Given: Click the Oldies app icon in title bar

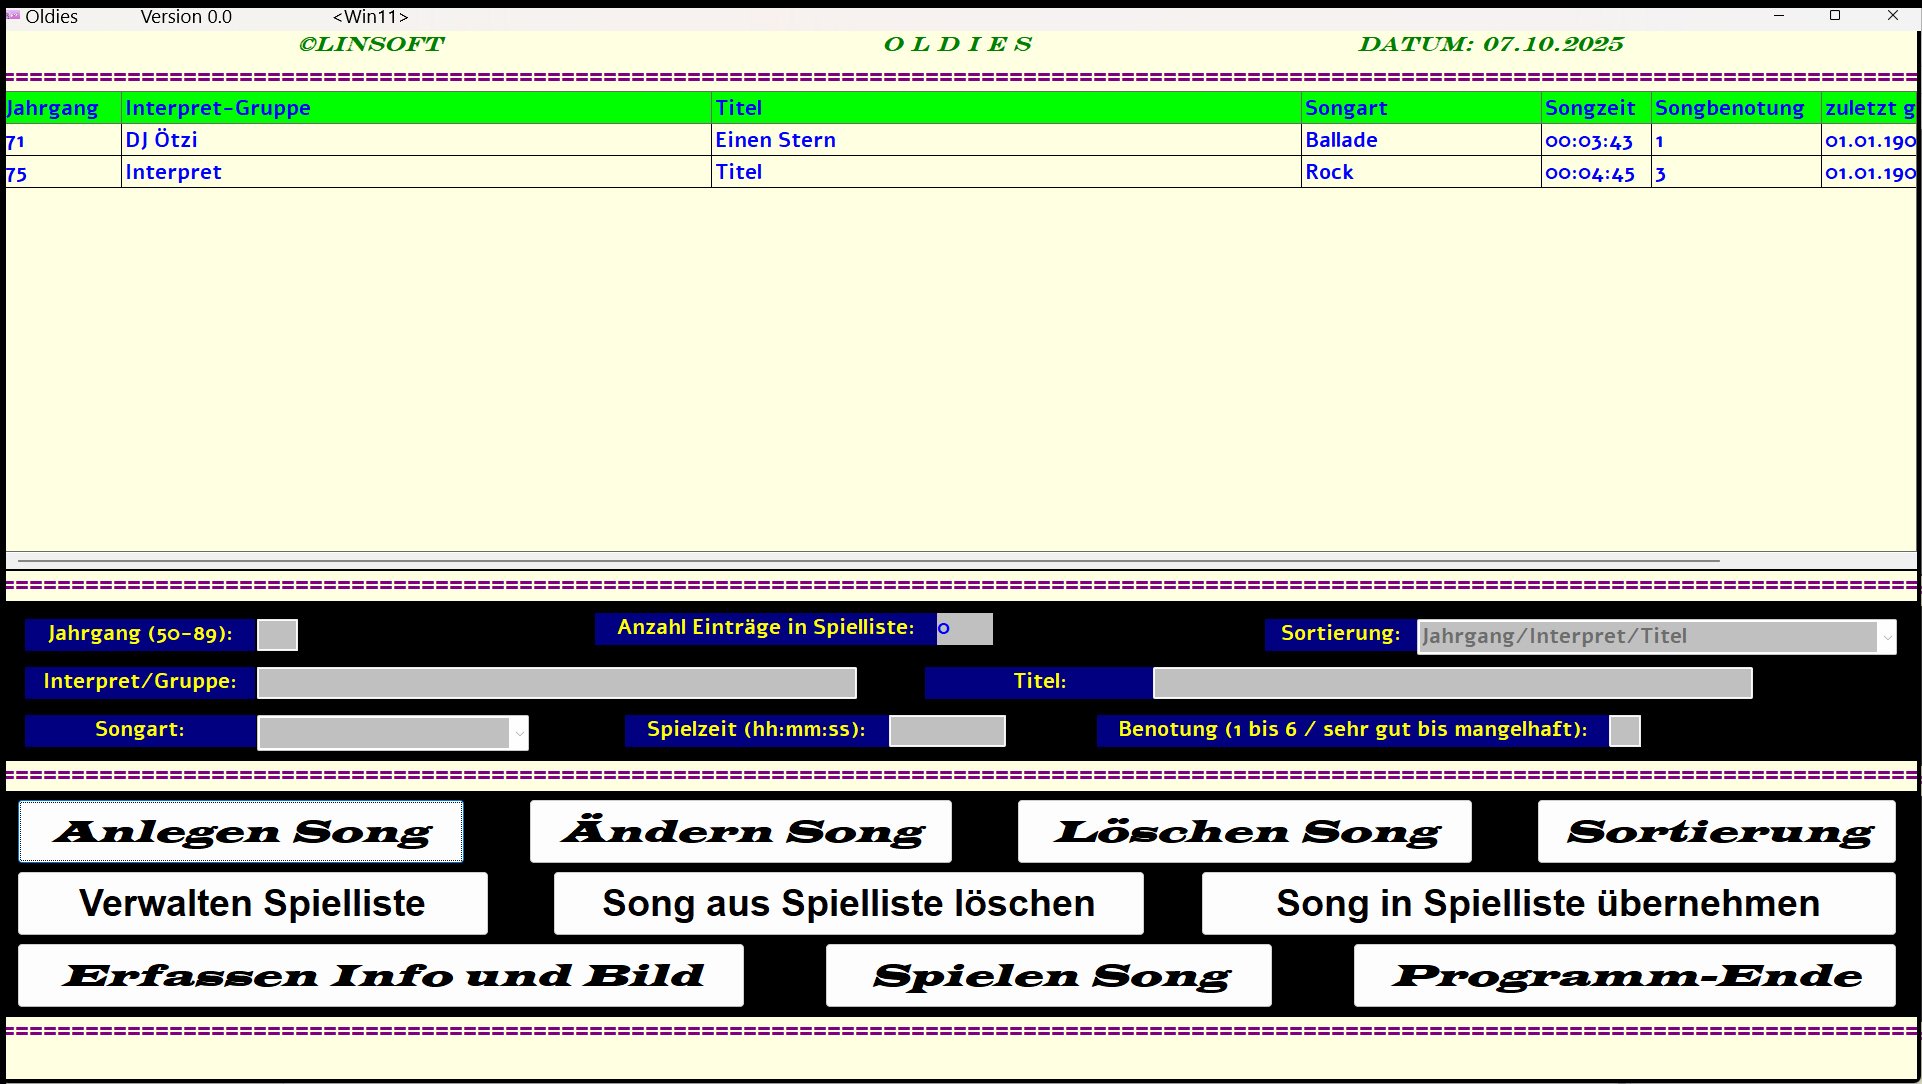Looking at the screenshot, I should click(13, 16).
